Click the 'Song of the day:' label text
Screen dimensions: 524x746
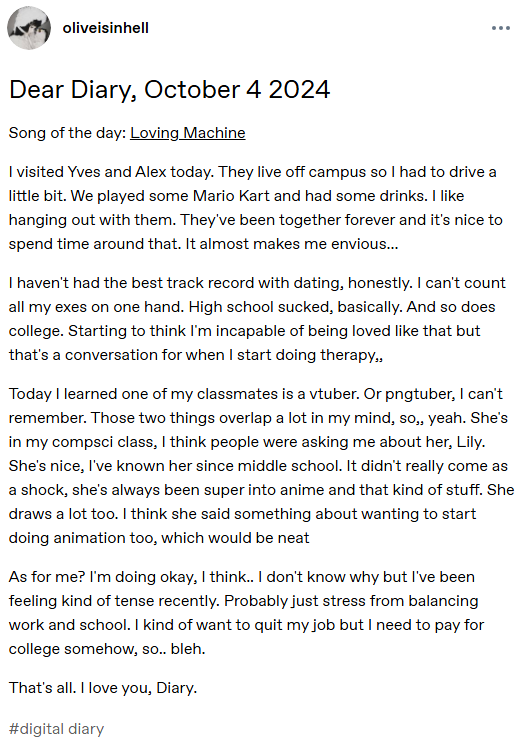pyautogui.click(x=67, y=133)
